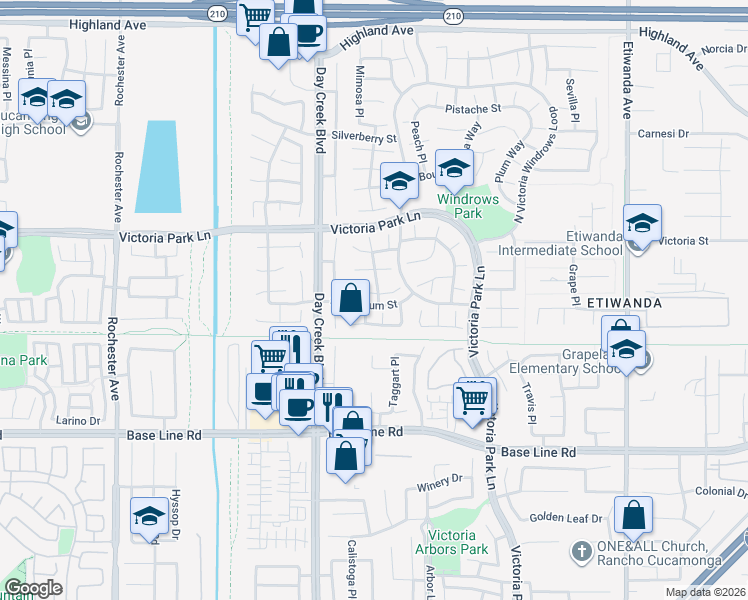Click the Map data ©2026 attribution
The width and height of the screenshot is (748, 600).
click(x=706, y=592)
